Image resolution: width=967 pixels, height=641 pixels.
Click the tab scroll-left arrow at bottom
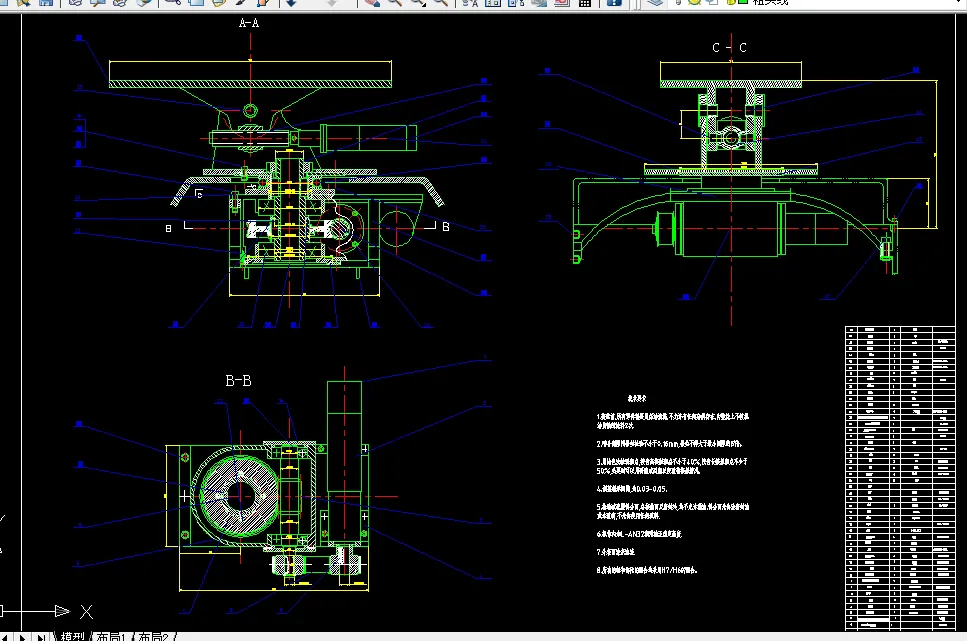tap(5, 637)
